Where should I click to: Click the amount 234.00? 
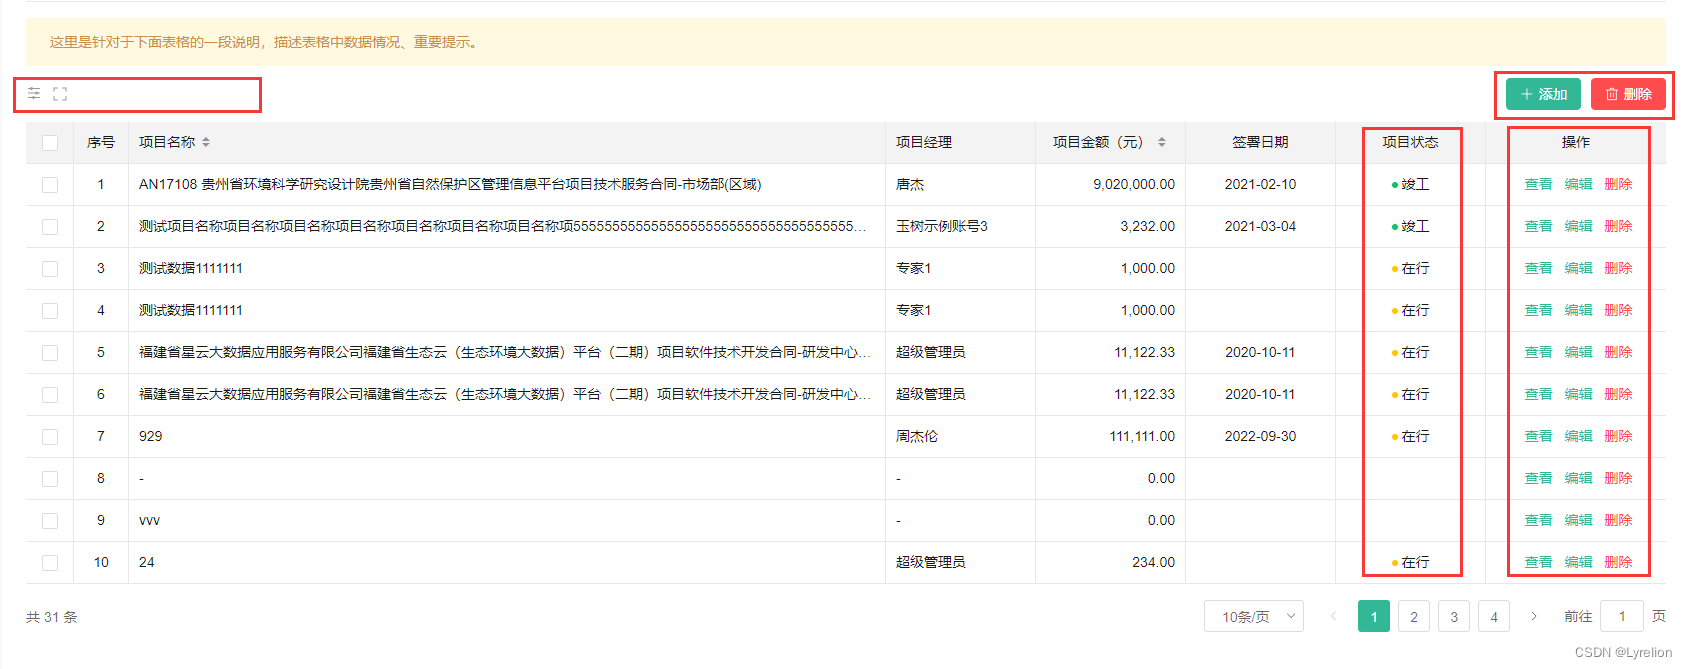(1153, 562)
